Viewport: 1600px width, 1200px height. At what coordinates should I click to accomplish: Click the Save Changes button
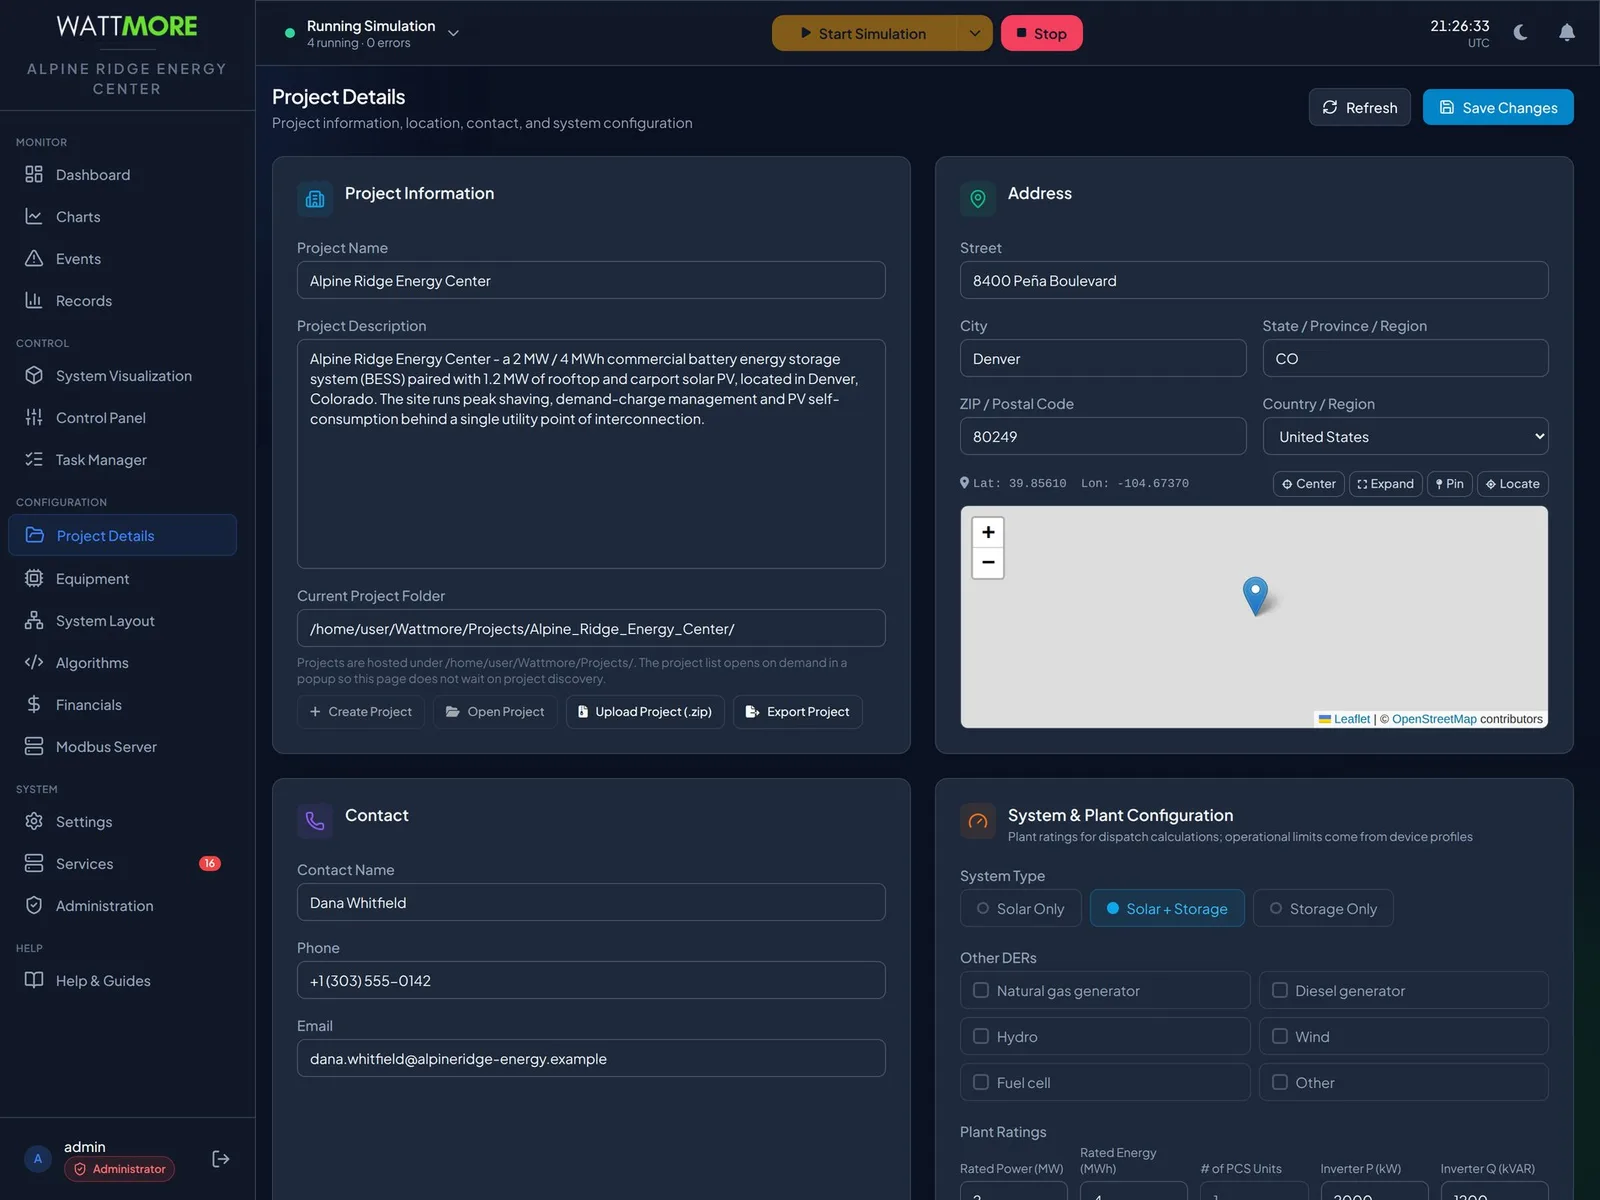[1498, 107]
